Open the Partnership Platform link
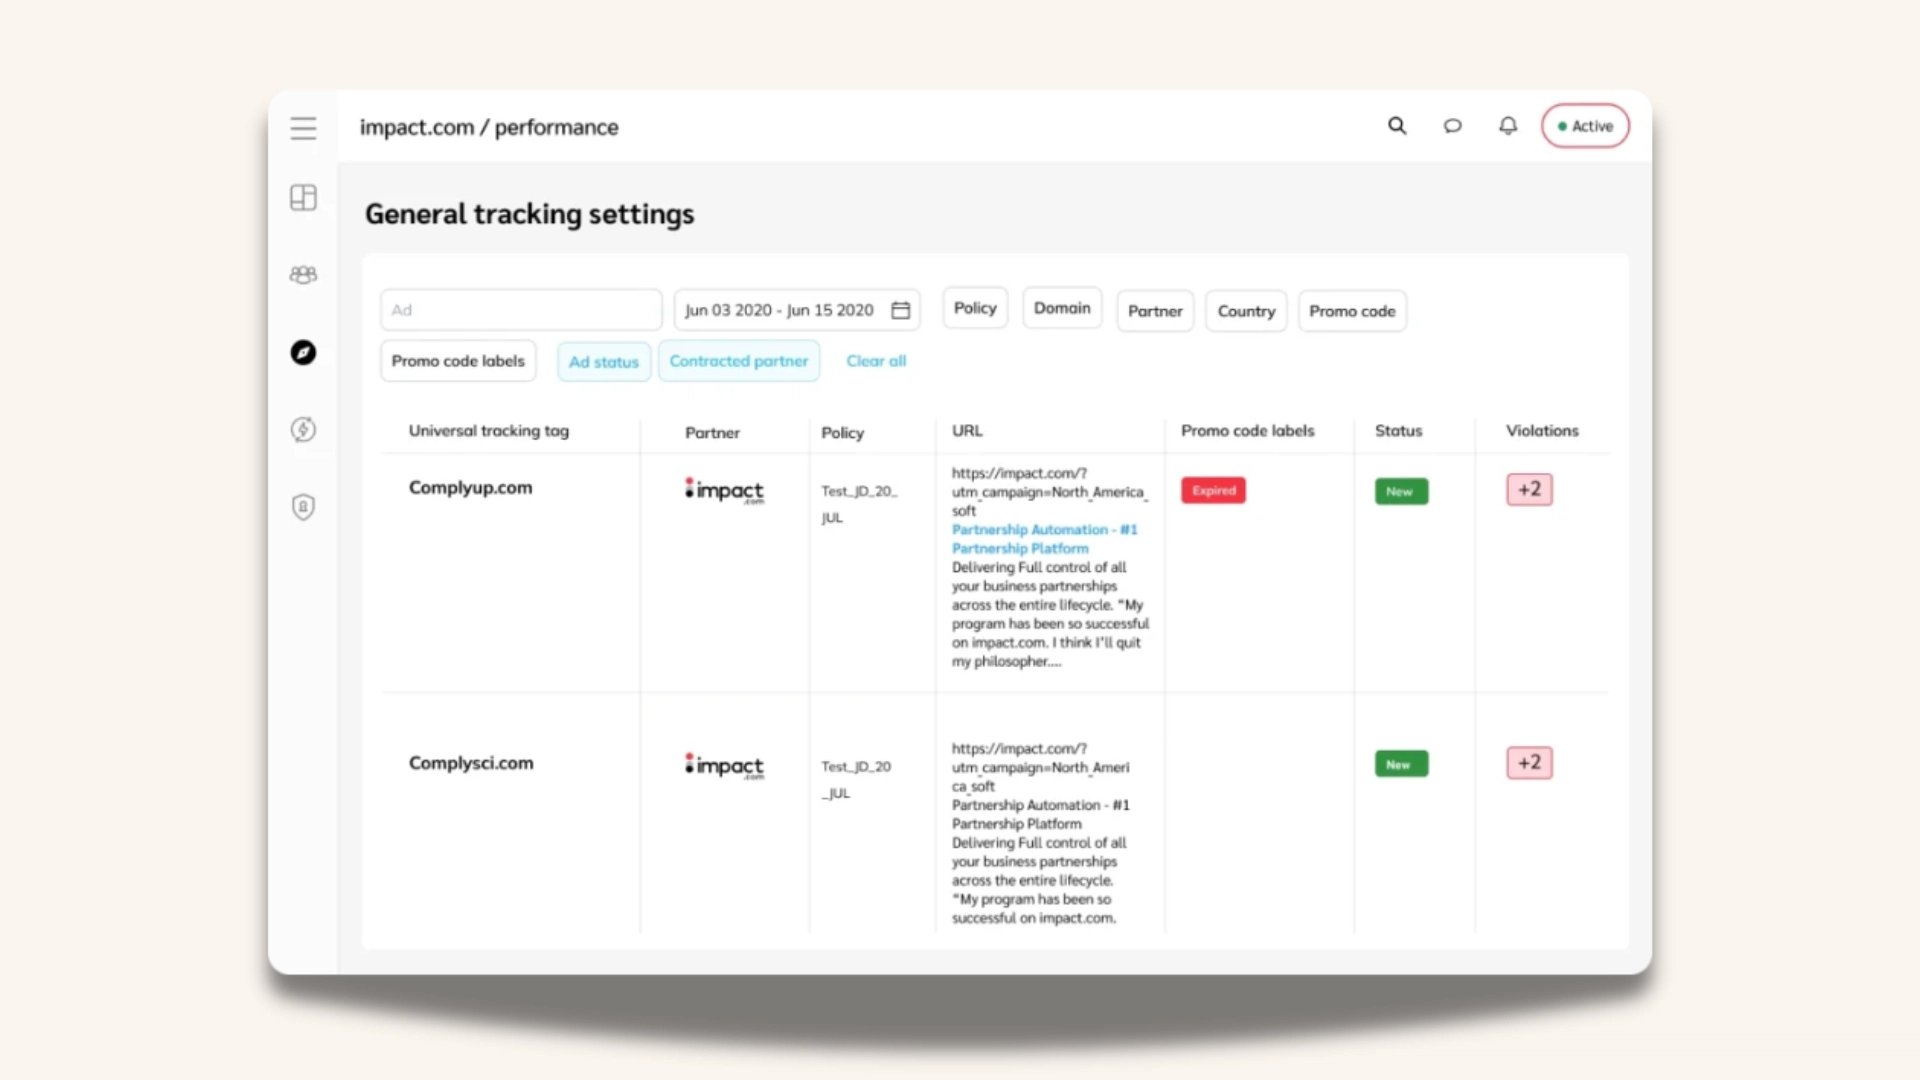1920x1080 pixels. 1020,549
